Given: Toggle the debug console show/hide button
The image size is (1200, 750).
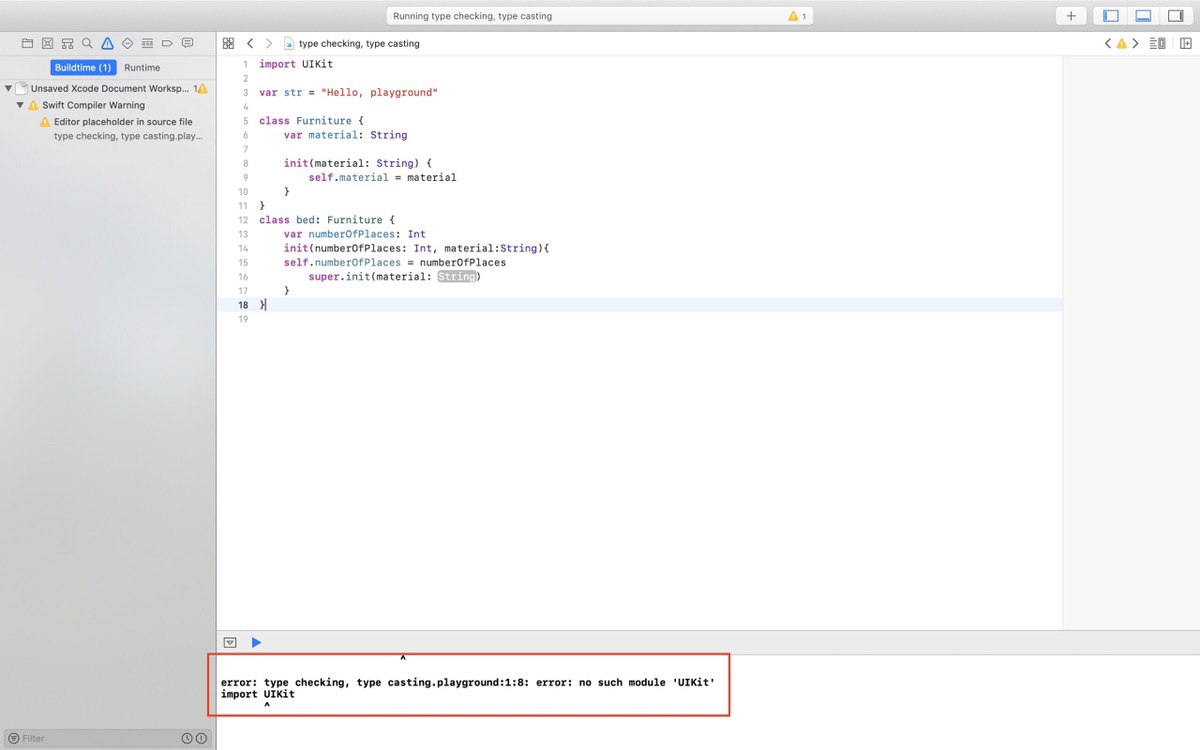Looking at the screenshot, I should (x=230, y=642).
